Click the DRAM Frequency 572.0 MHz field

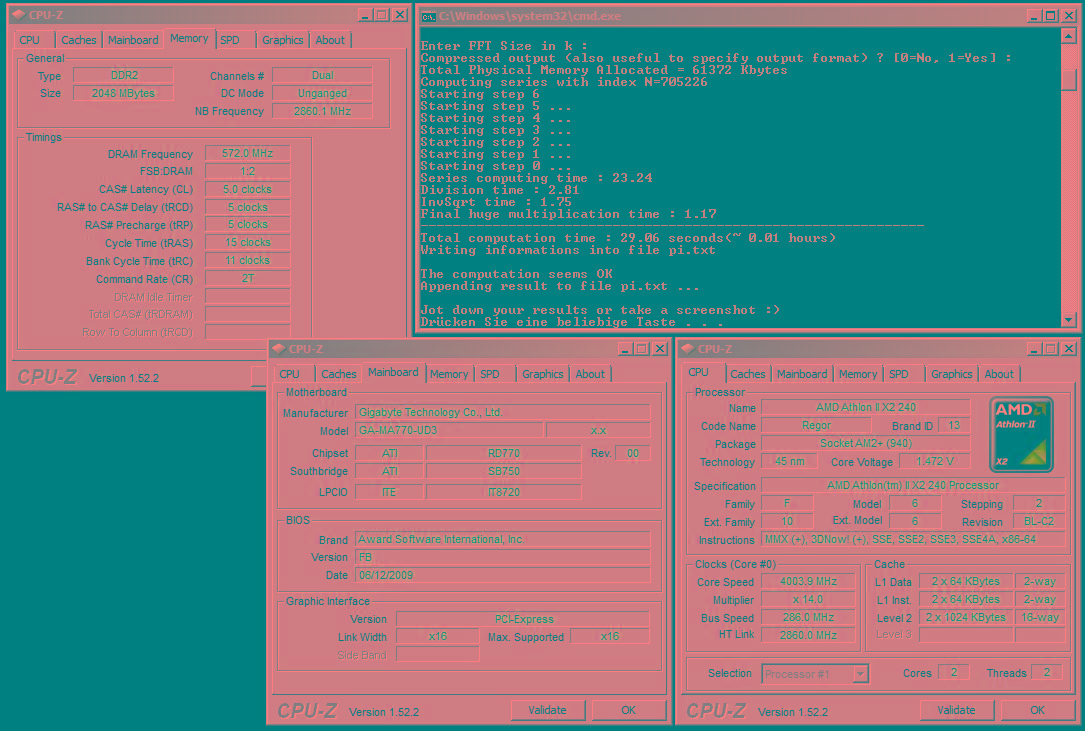(247, 154)
